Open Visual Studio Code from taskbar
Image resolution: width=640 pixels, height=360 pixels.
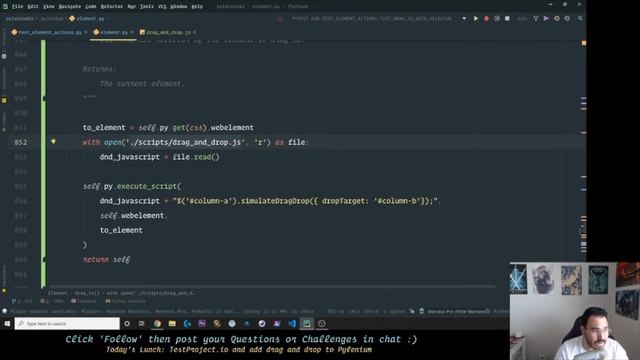[292, 324]
